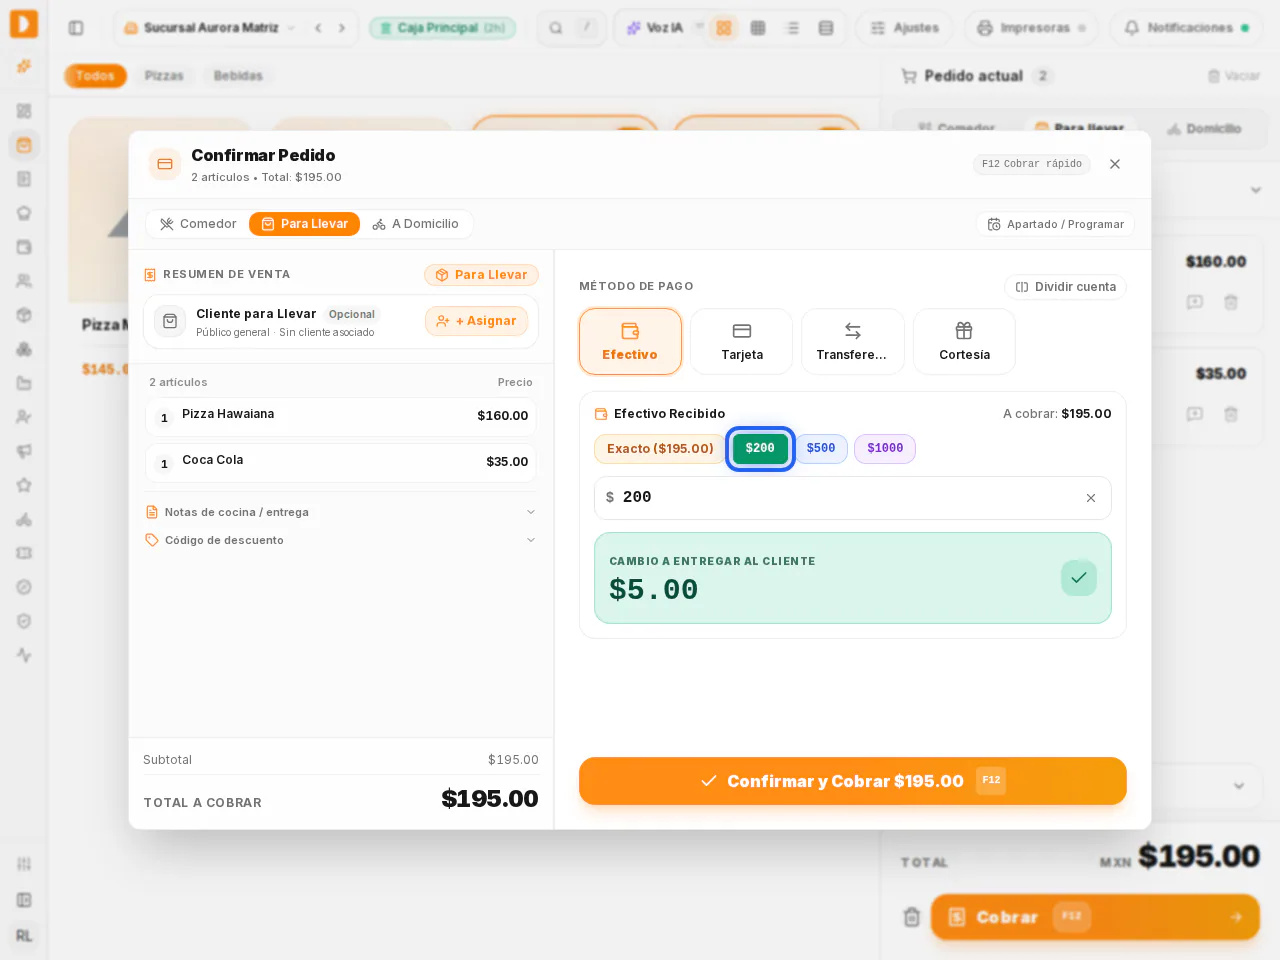Filter products by Bebidas
This screenshot has width=1280, height=960.
click(x=238, y=76)
